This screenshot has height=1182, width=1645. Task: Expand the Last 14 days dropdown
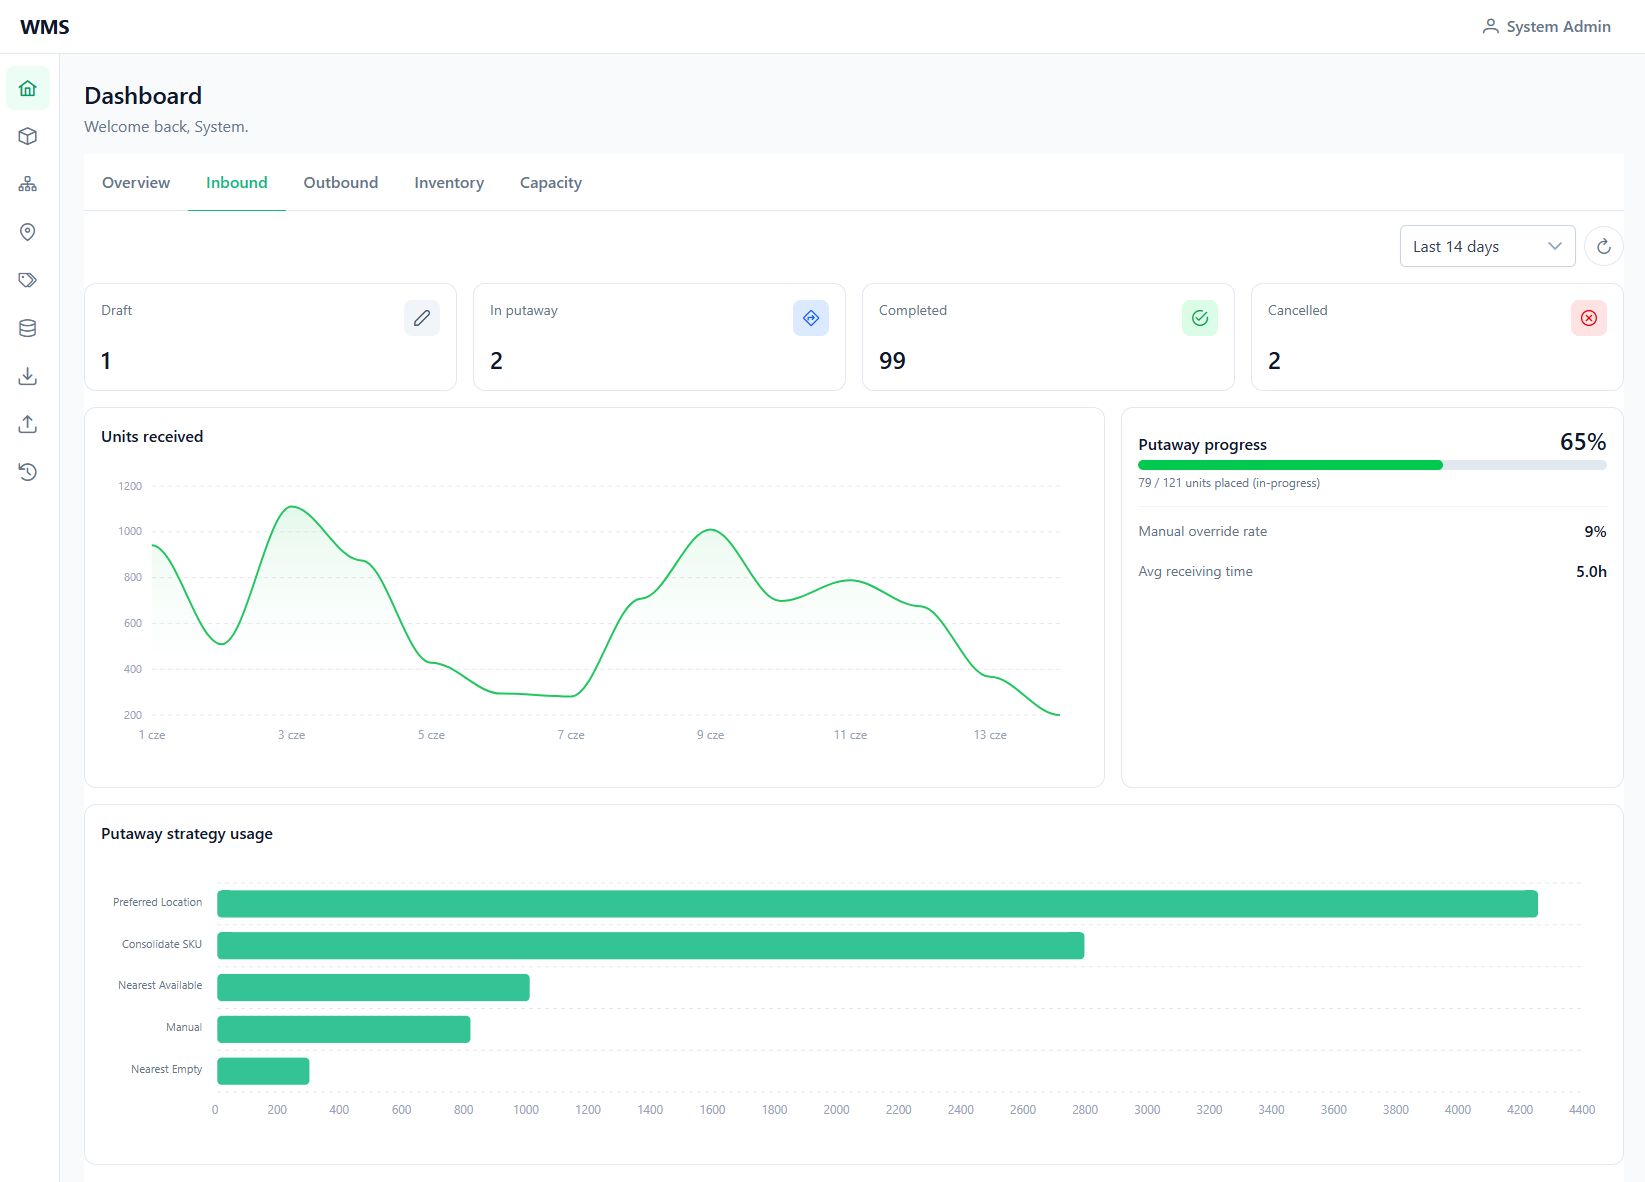click(x=1487, y=246)
